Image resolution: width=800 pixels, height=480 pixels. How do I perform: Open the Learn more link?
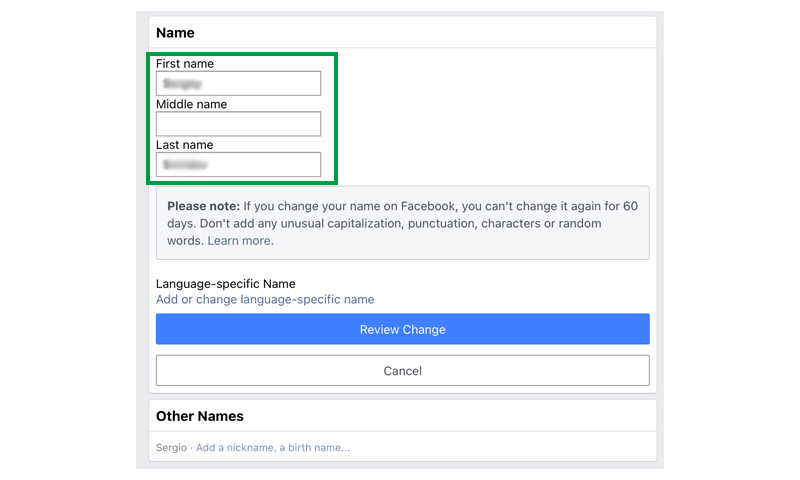(239, 241)
